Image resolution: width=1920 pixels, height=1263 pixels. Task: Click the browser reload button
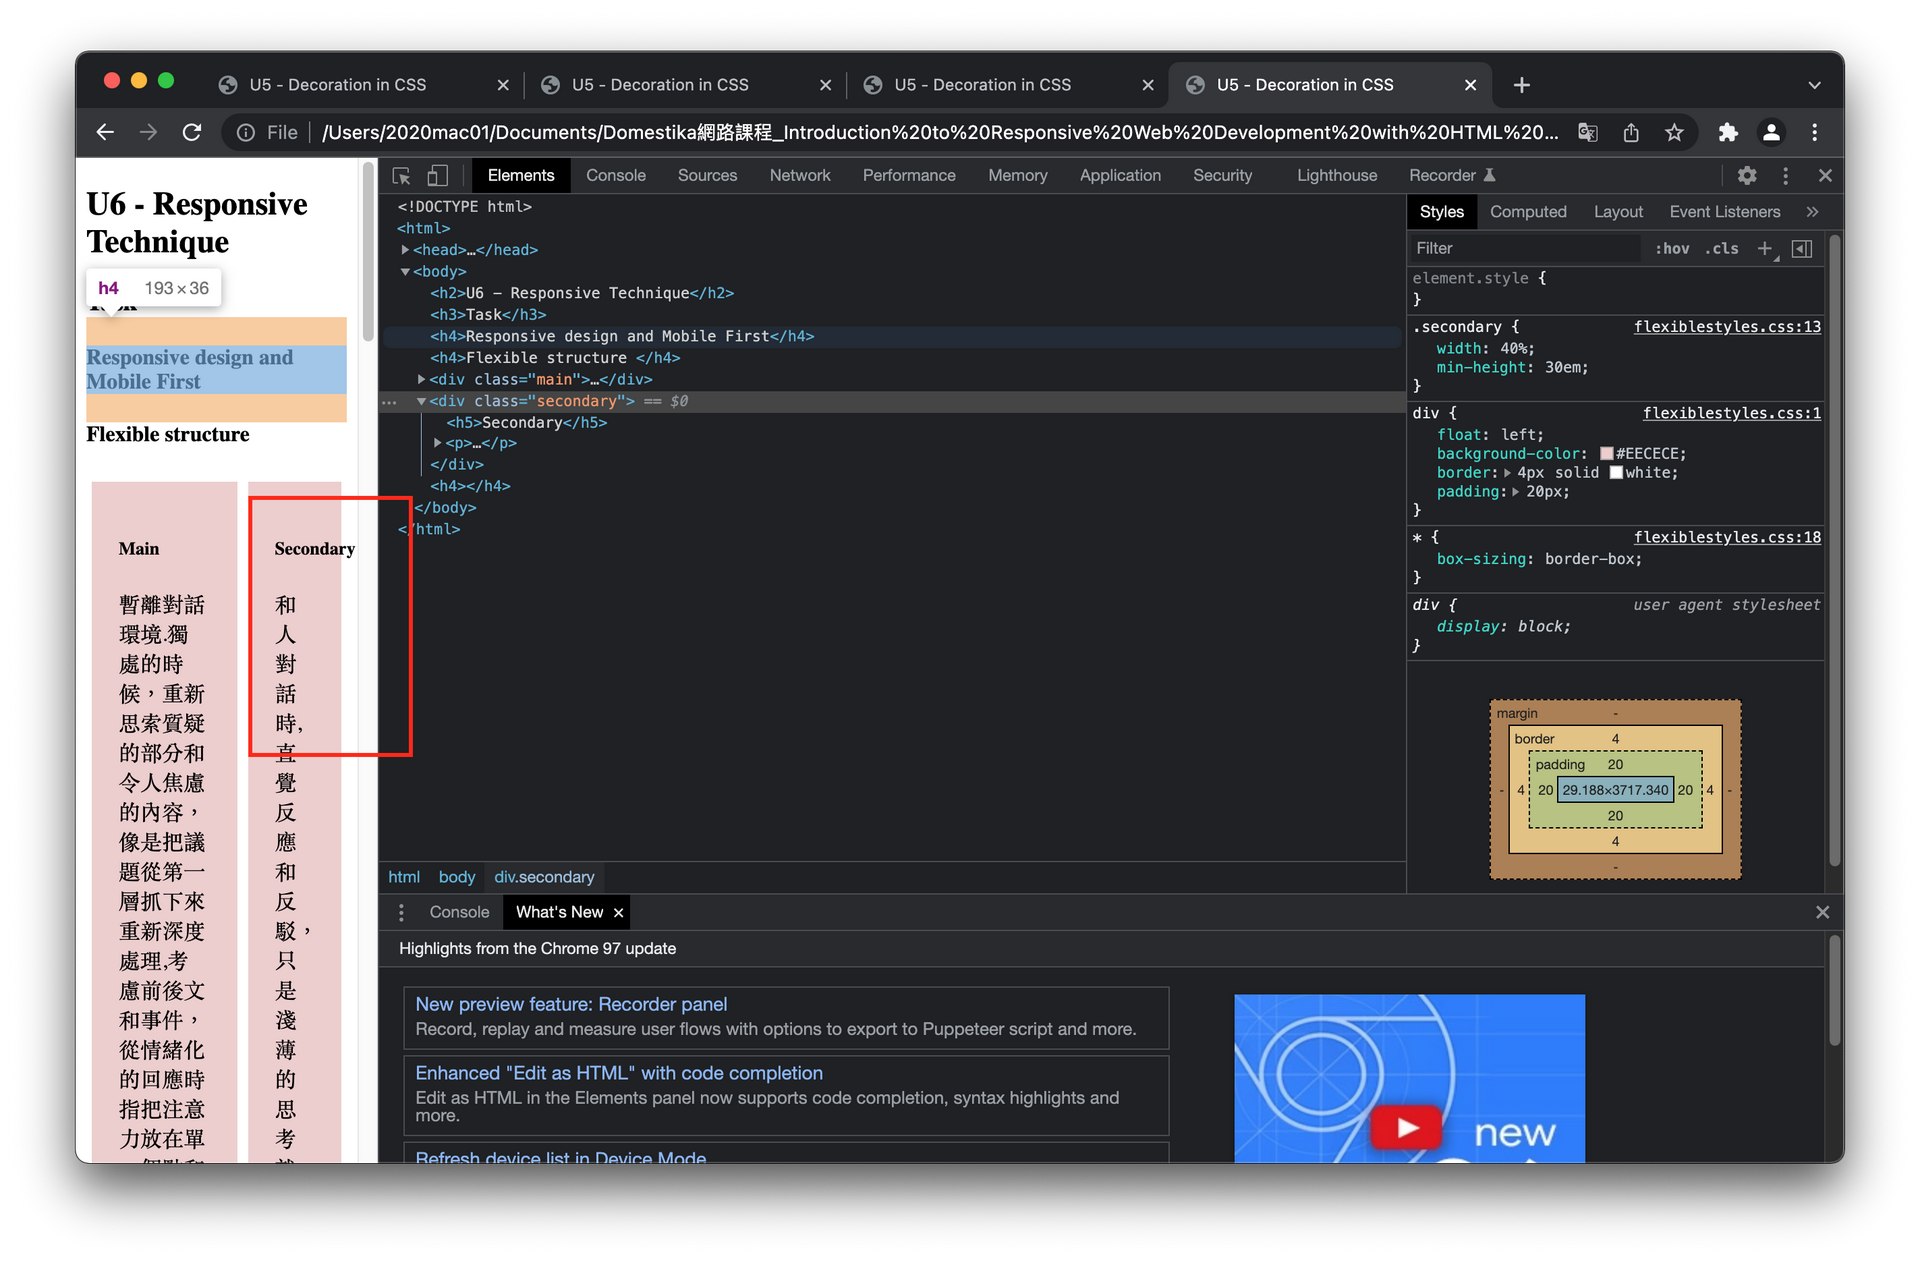tap(192, 133)
